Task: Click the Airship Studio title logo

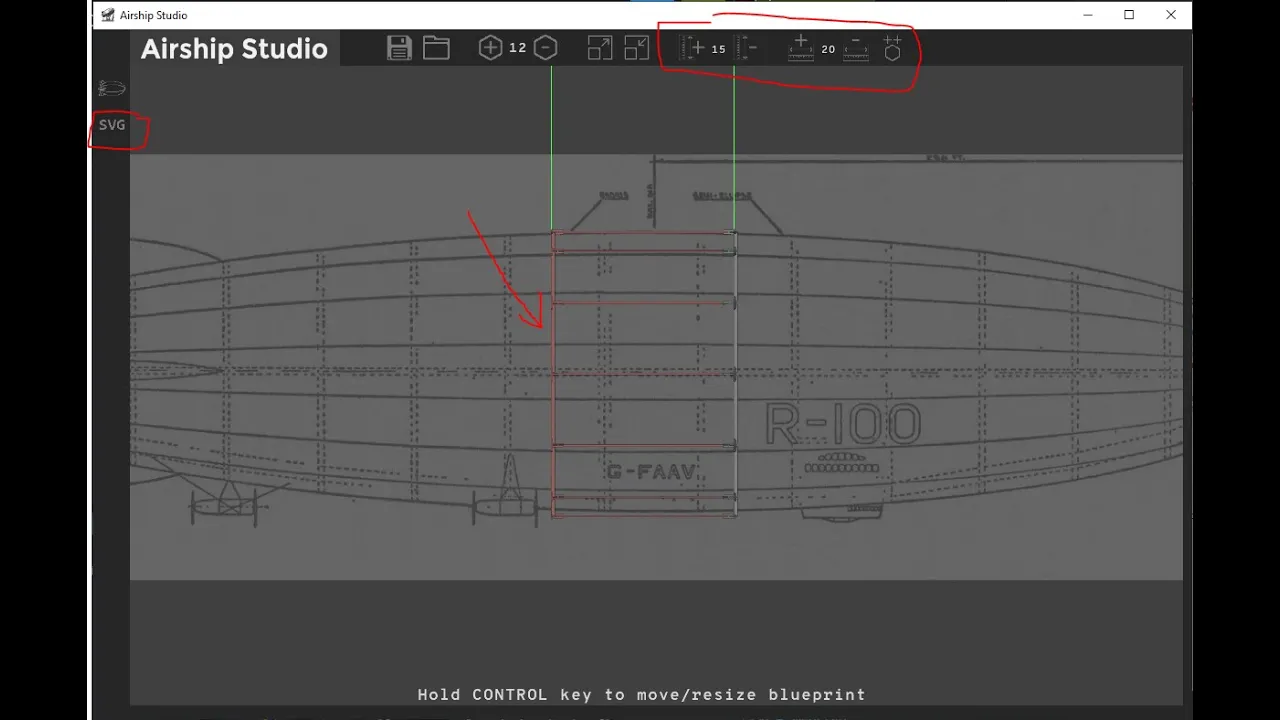Action: (x=234, y=49)
